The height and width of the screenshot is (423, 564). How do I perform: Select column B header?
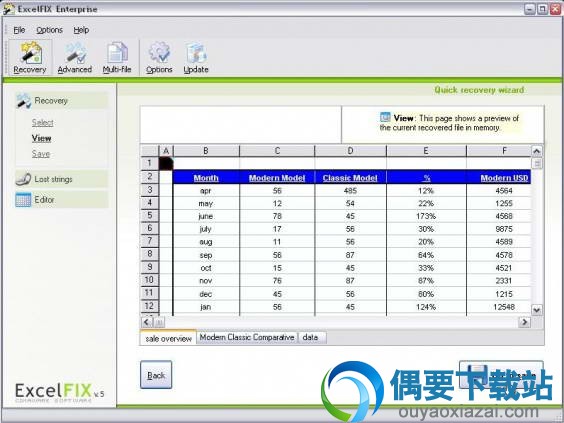pyautogui.click(x=206, y=151)
